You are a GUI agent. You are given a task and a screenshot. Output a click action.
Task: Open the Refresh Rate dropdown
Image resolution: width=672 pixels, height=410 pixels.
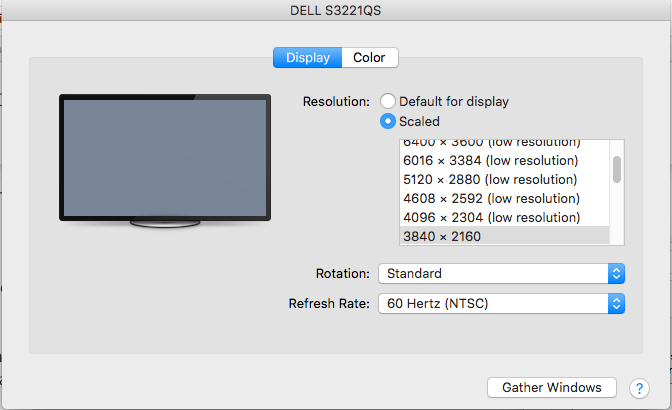(x=501, y=303)
